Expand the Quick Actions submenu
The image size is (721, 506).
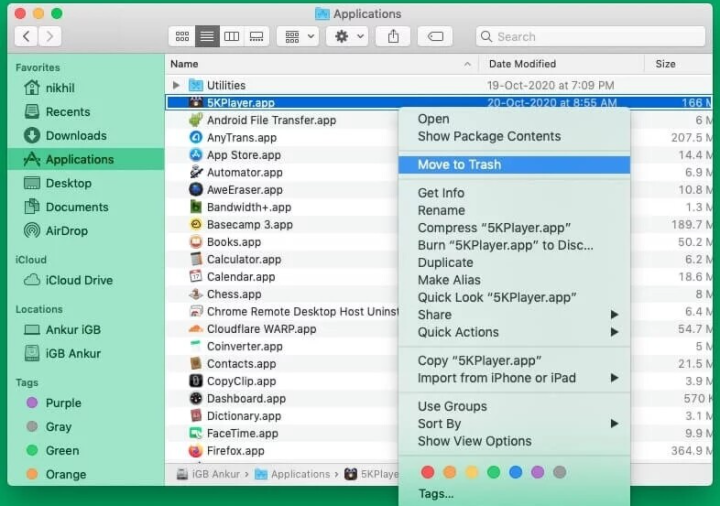[x=514, y=333]
